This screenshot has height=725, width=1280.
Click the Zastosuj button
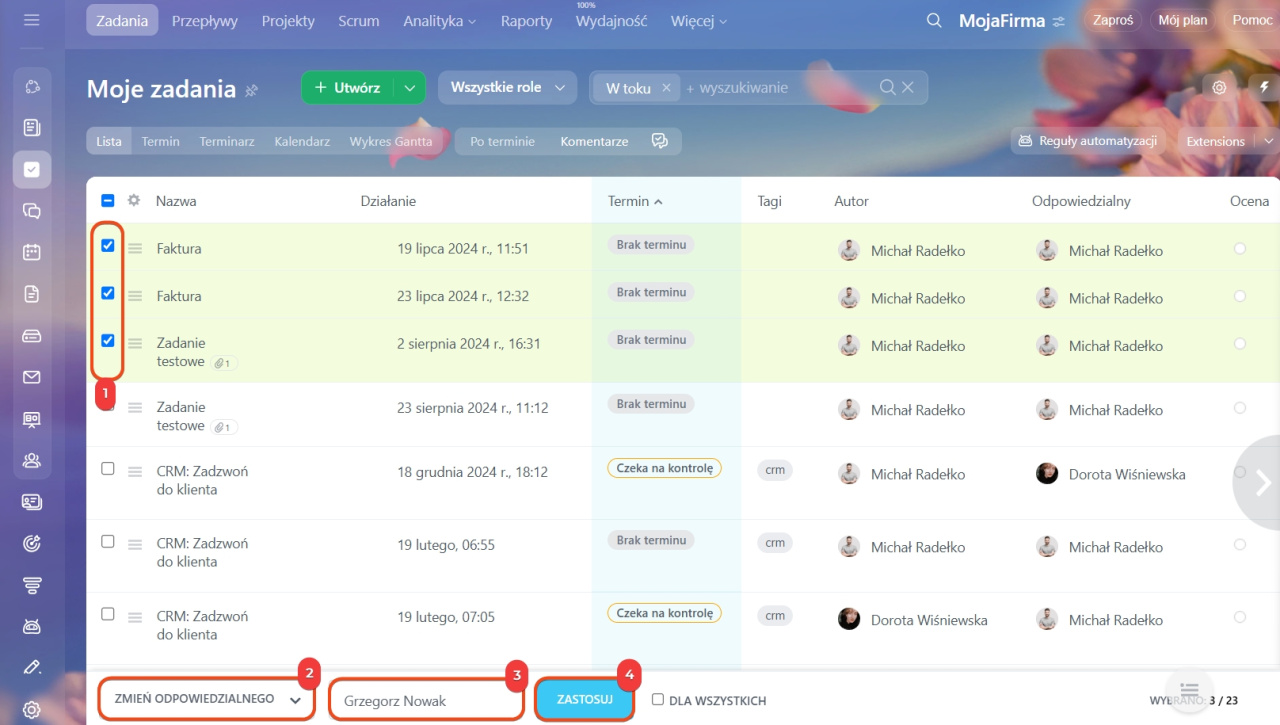(x=585, y=700)
